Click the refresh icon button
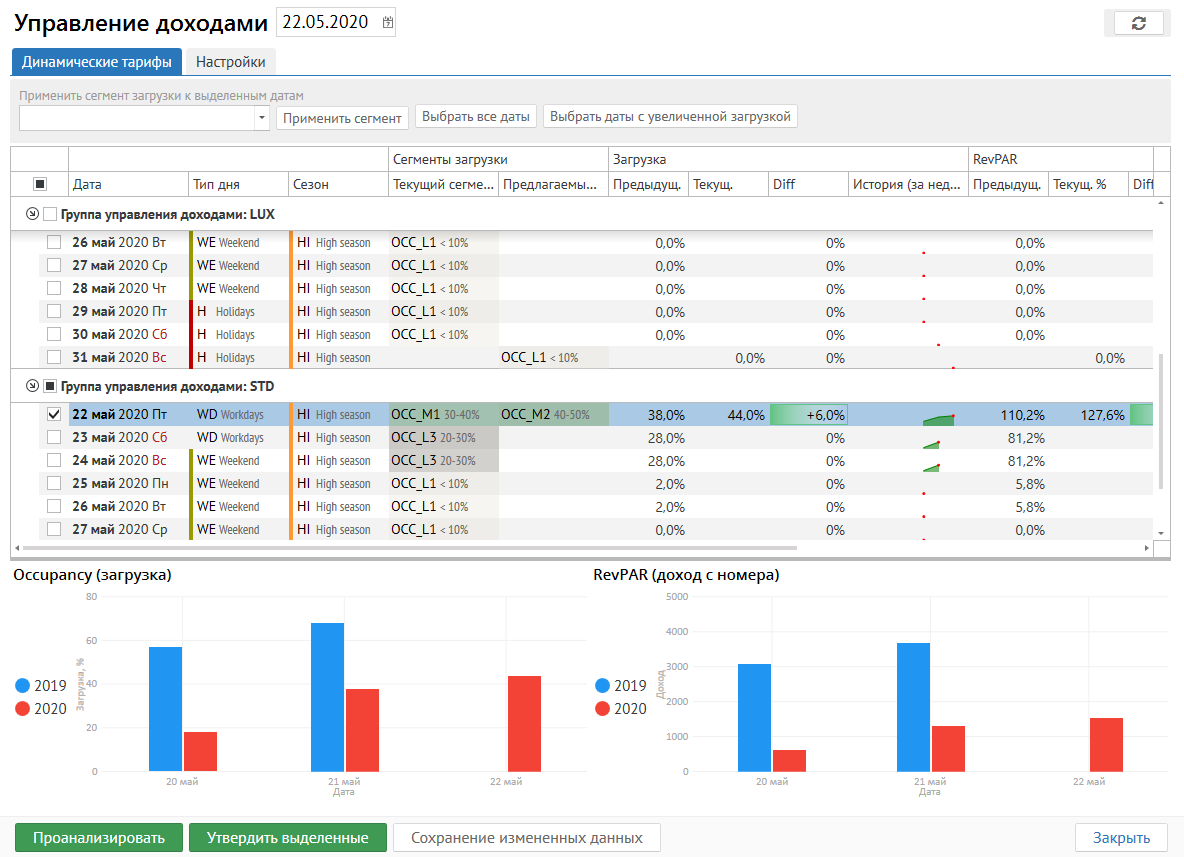 pos(1138,23)
